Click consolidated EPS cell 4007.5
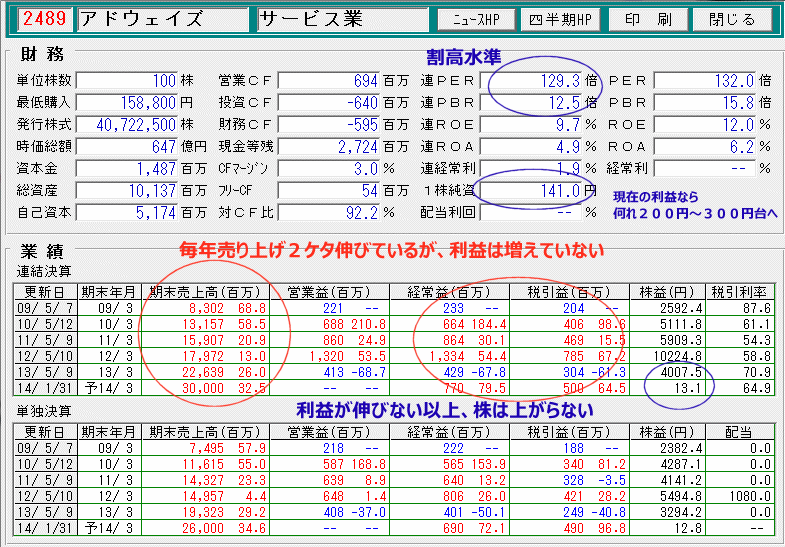Screen dimensions: 785x547 pos(667,372)
